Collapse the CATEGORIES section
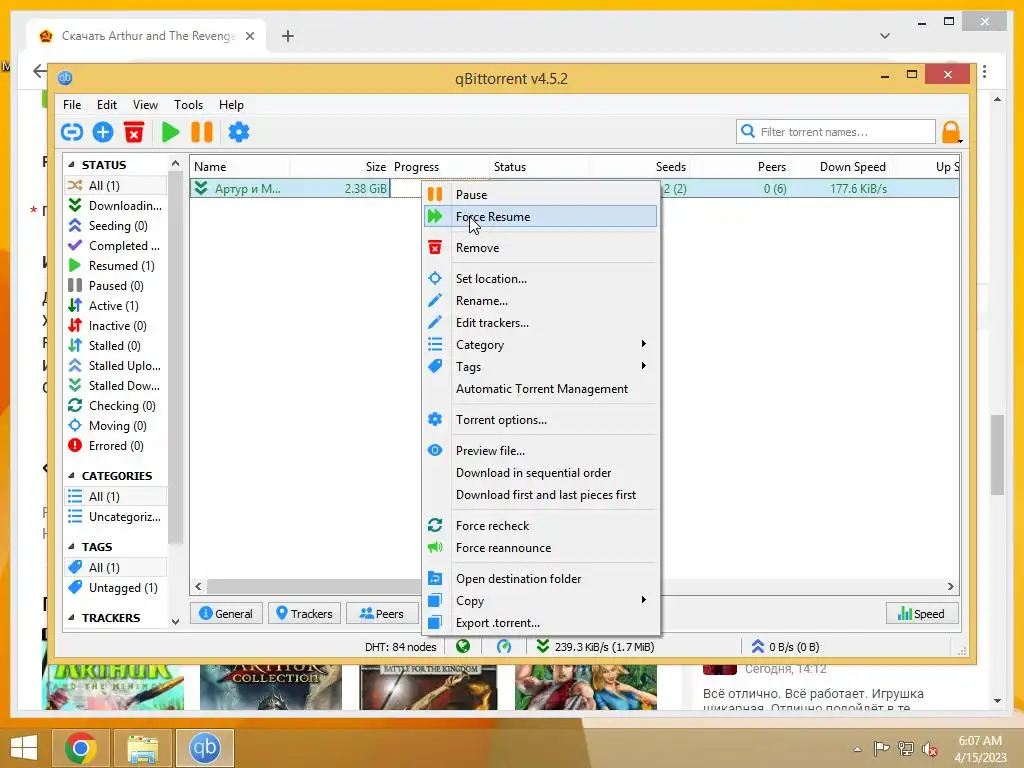The width and height of the screenshot is (1024, 768). coord(71,475)
